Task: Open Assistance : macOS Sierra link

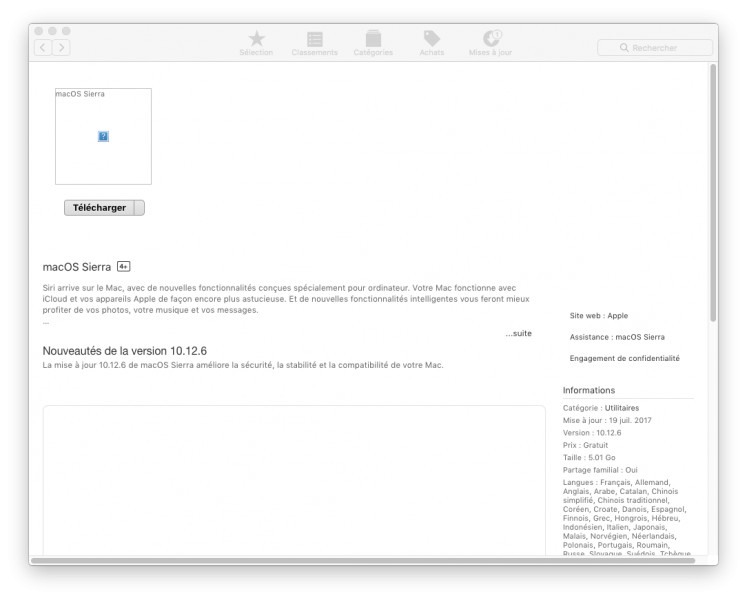Action: point(617,337)
